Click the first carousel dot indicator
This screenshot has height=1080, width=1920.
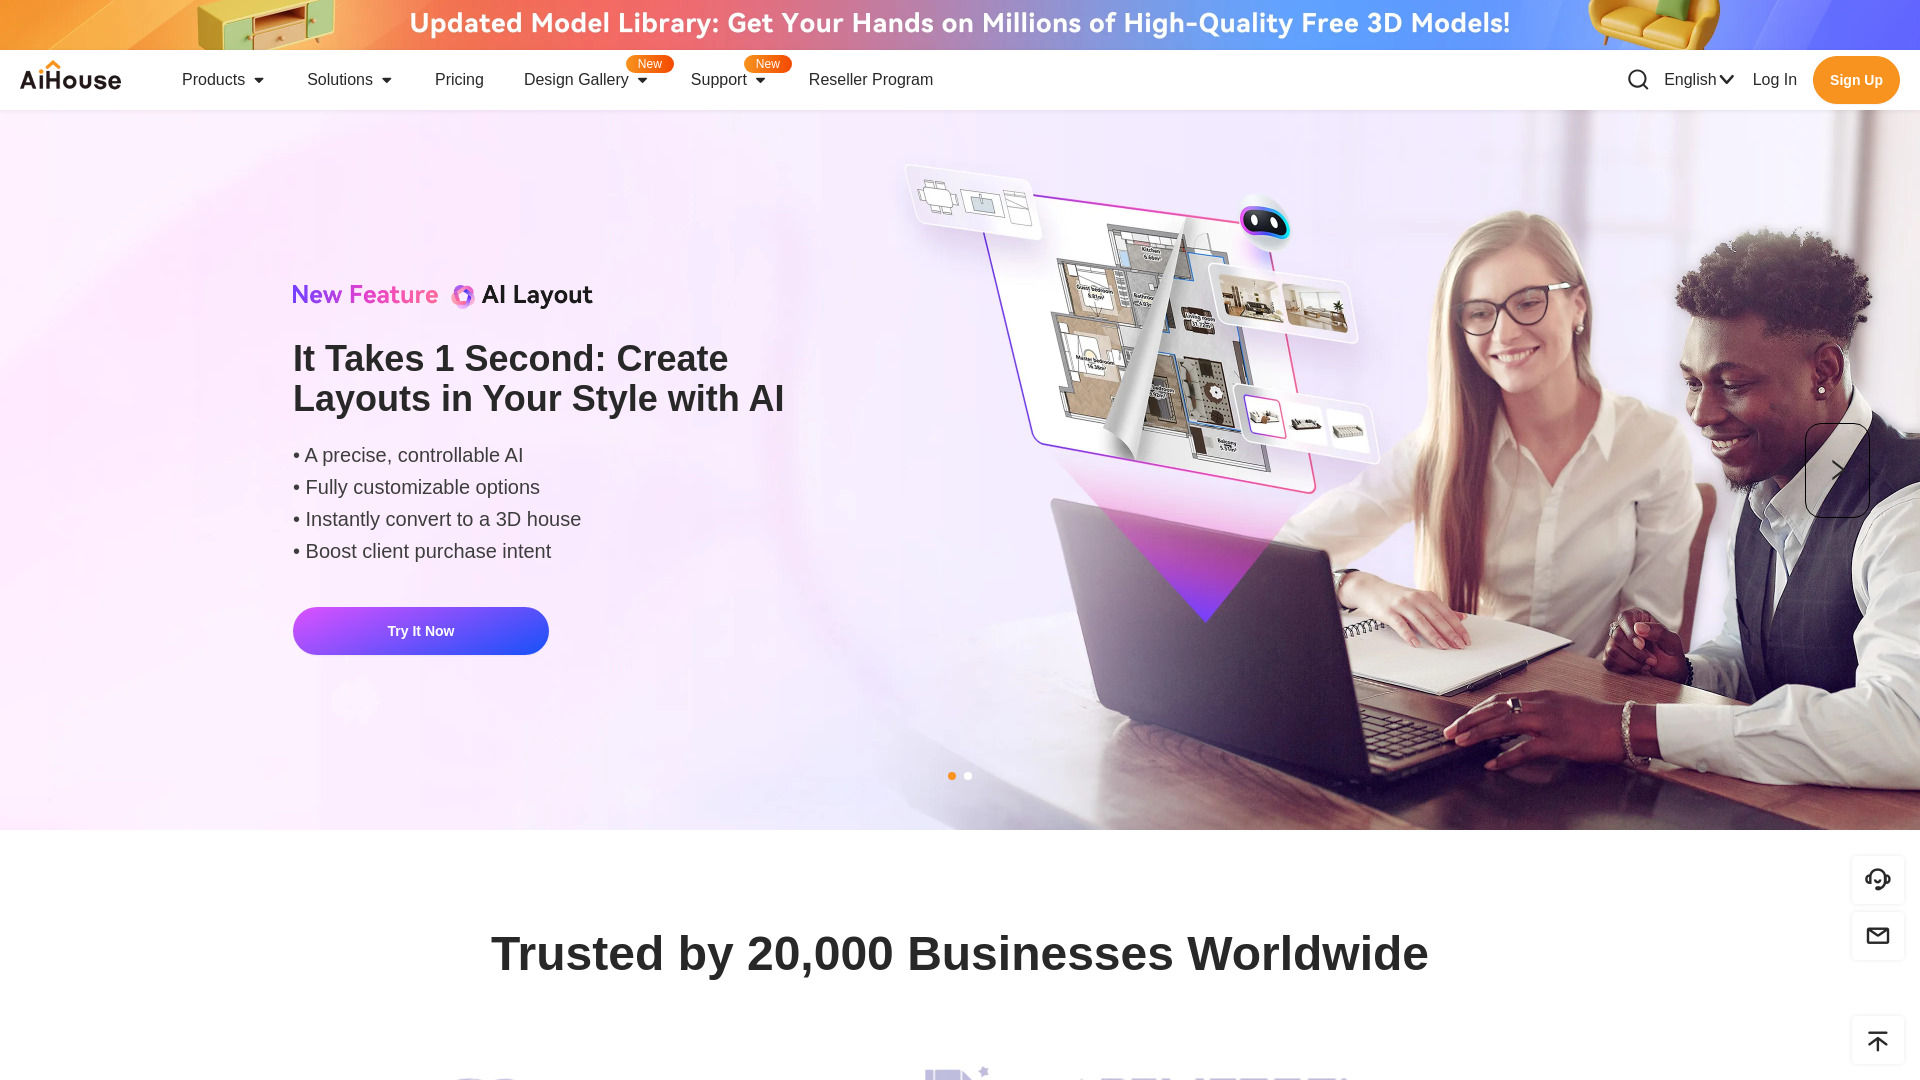952,775
